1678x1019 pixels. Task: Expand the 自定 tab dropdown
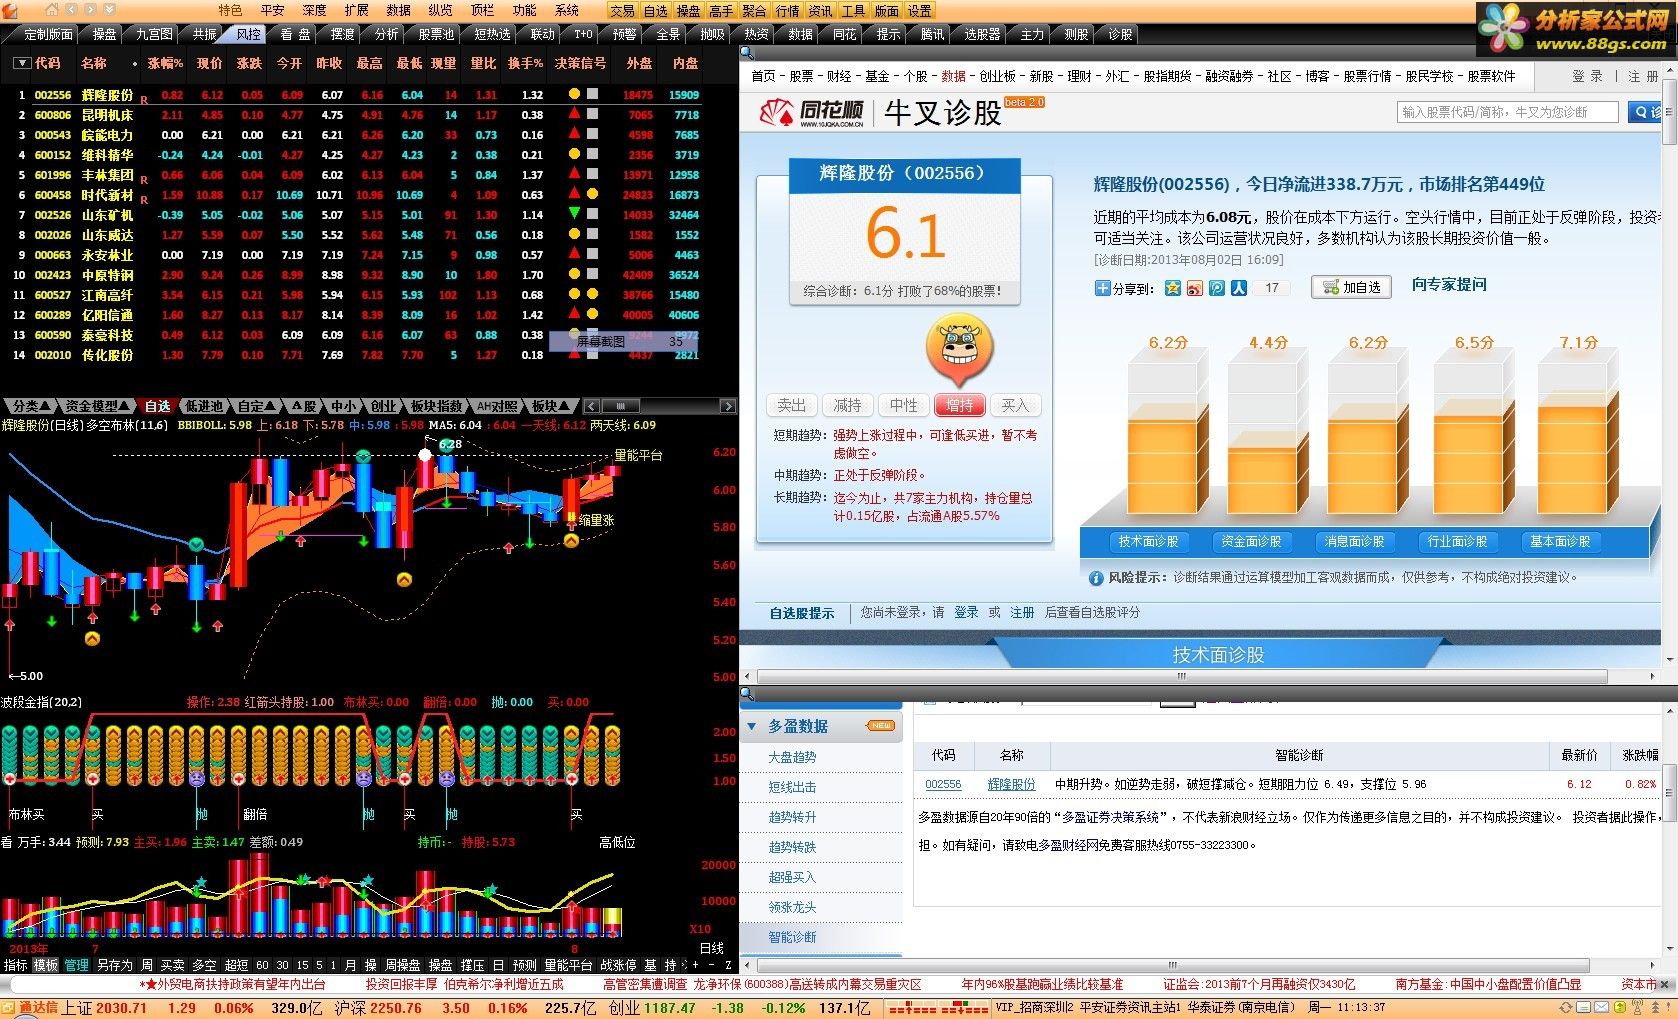(271, 406)
